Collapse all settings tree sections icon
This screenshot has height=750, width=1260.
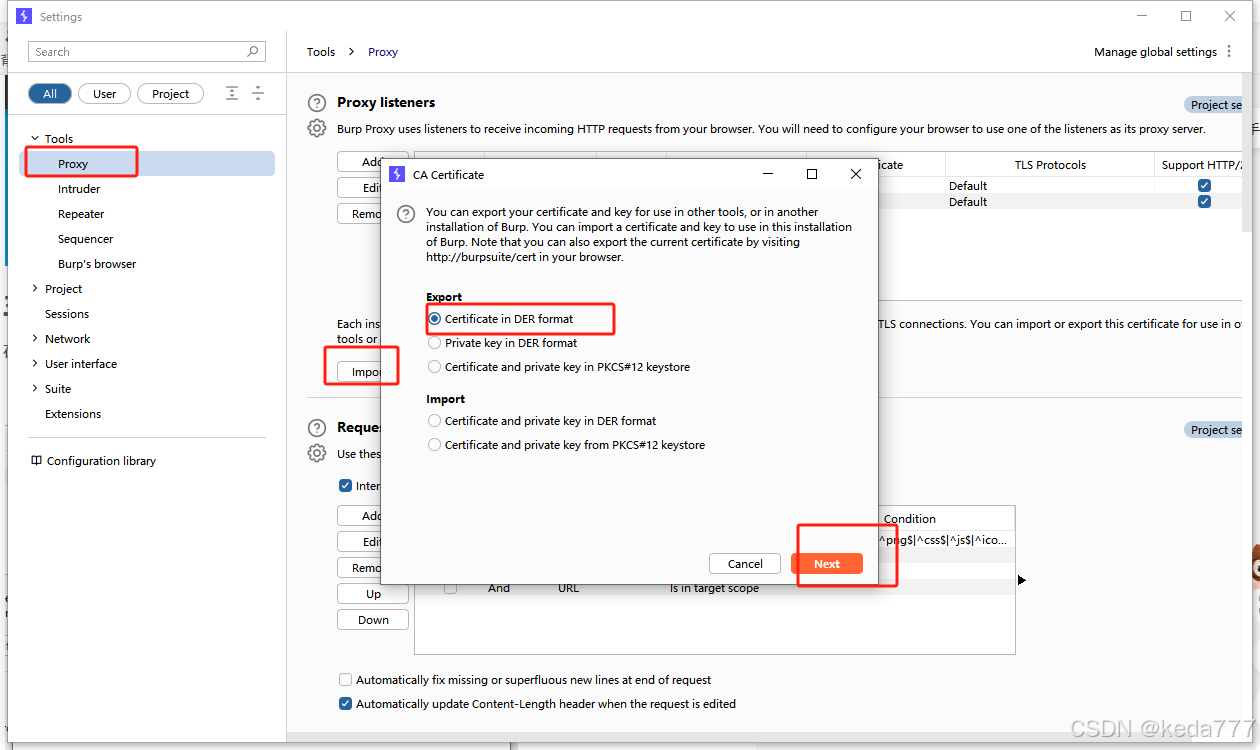pos(258,93)
